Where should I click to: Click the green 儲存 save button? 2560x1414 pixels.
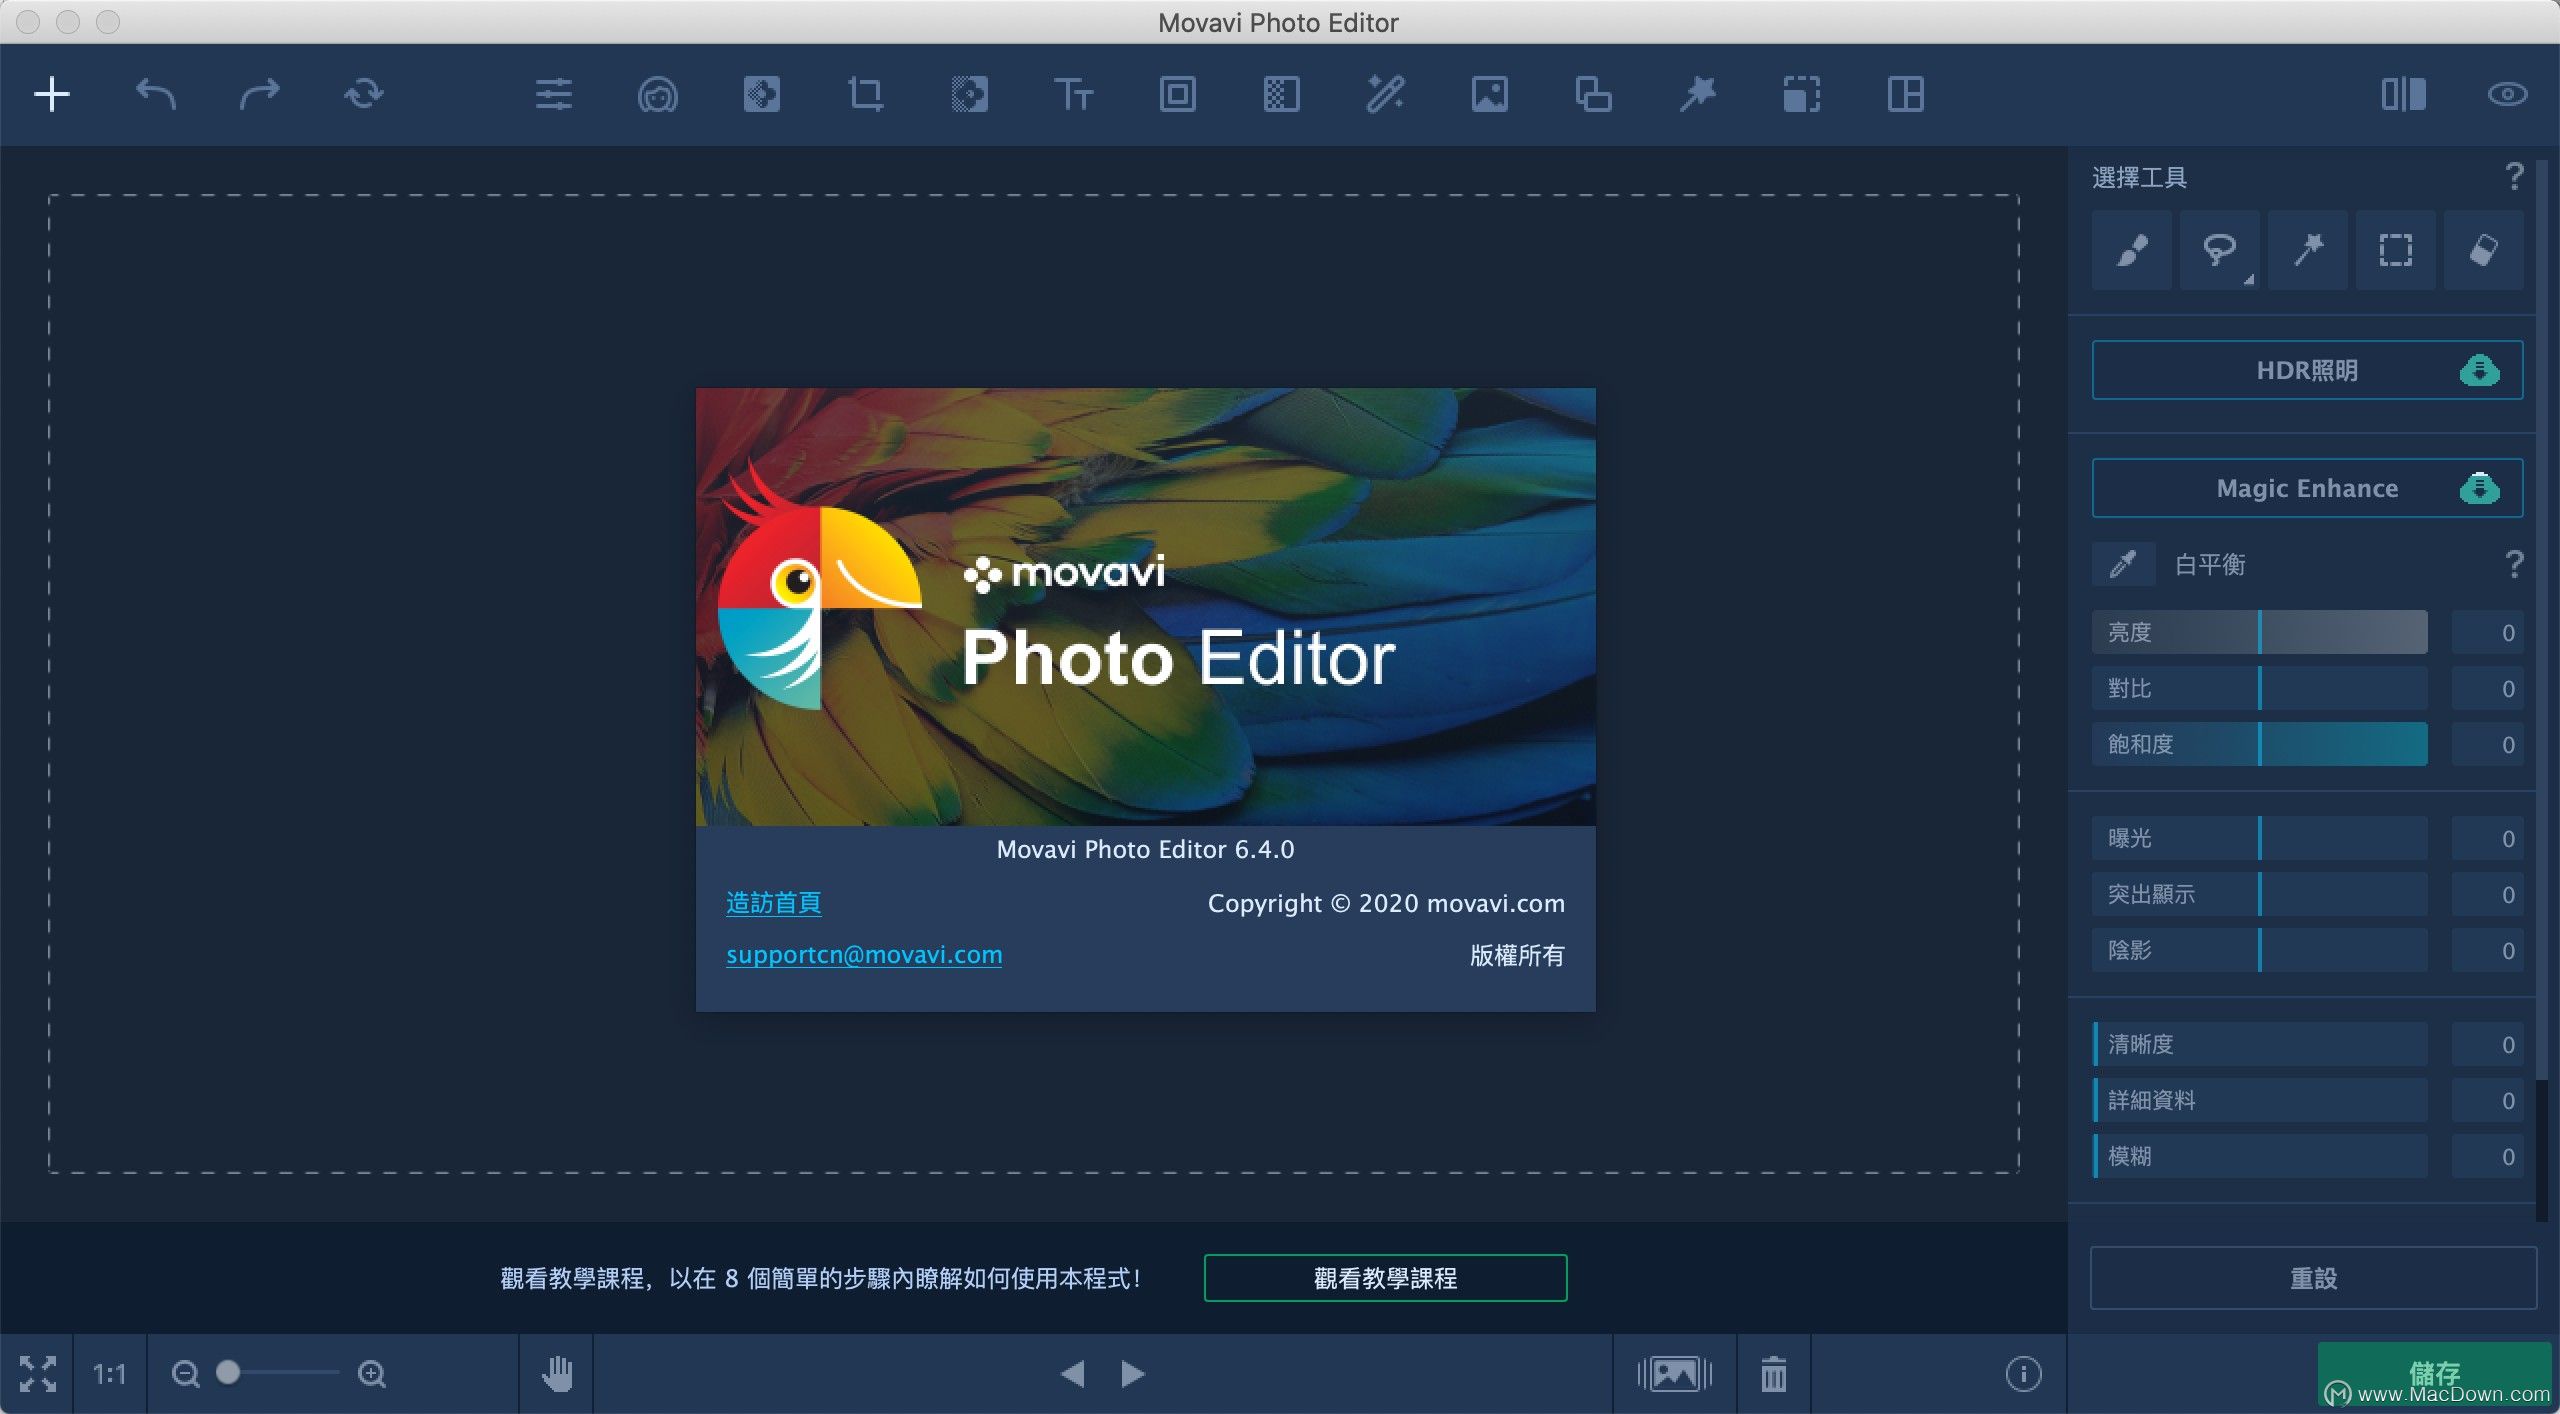click(x=2435, y=1373)
